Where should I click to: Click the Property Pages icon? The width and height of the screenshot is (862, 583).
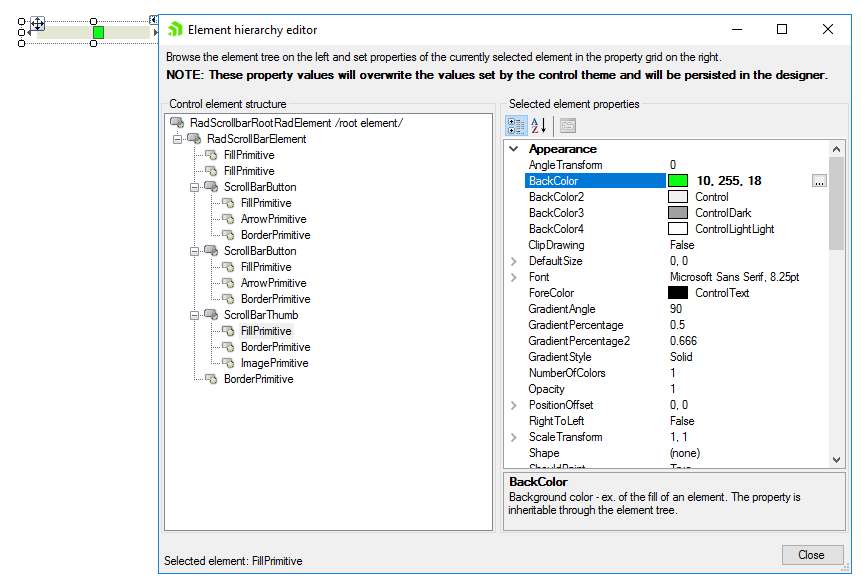point(568,125)
